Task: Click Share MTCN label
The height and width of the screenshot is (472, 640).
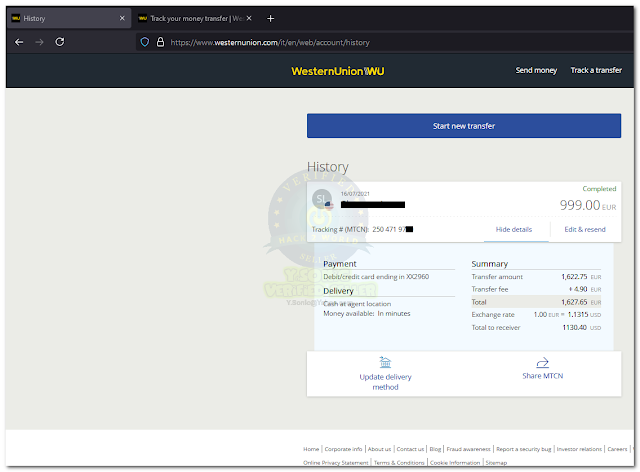Action: click(x=542, y=376)
